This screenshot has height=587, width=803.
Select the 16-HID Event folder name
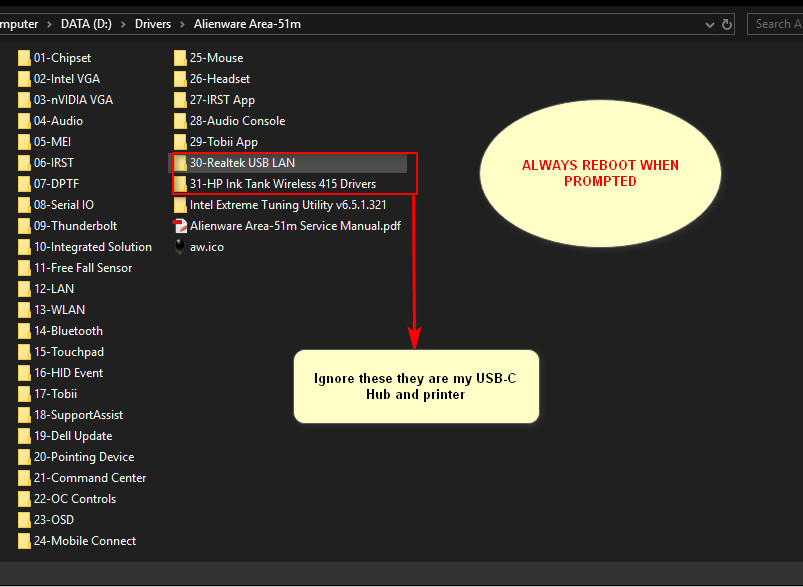tap(68, 373)
